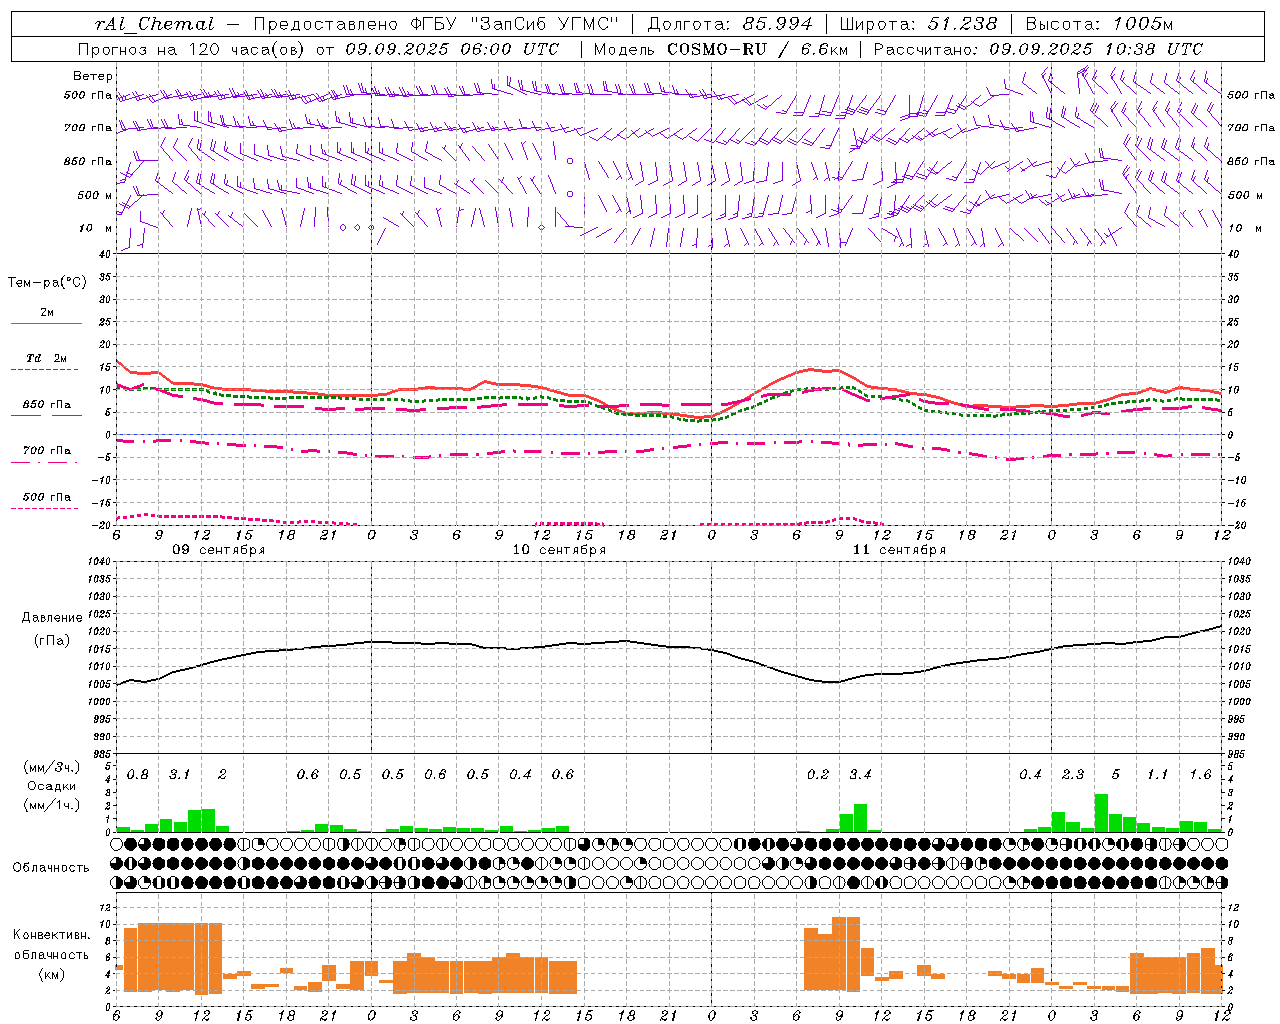Select the (мм/3ч.) units label
1280x1024 pixels.
[52, 767]
